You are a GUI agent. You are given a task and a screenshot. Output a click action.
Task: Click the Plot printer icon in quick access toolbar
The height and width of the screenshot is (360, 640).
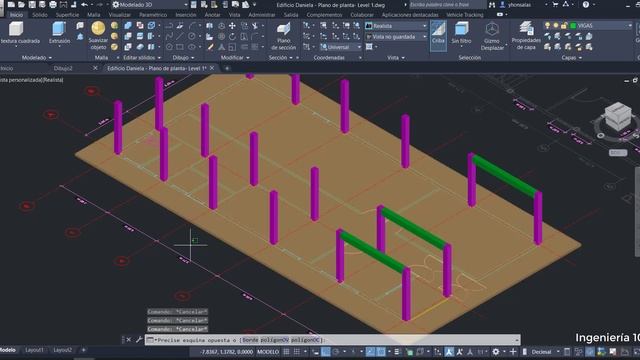tap(53, 4)
